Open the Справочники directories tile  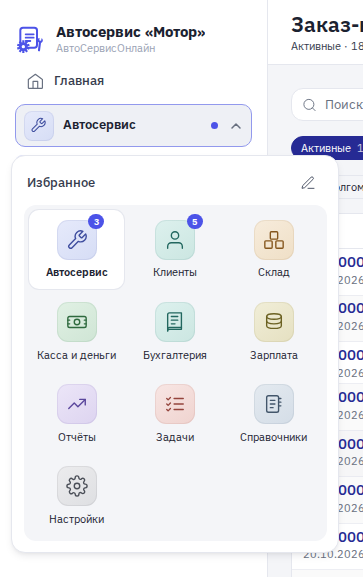click(x=274, y=414)
